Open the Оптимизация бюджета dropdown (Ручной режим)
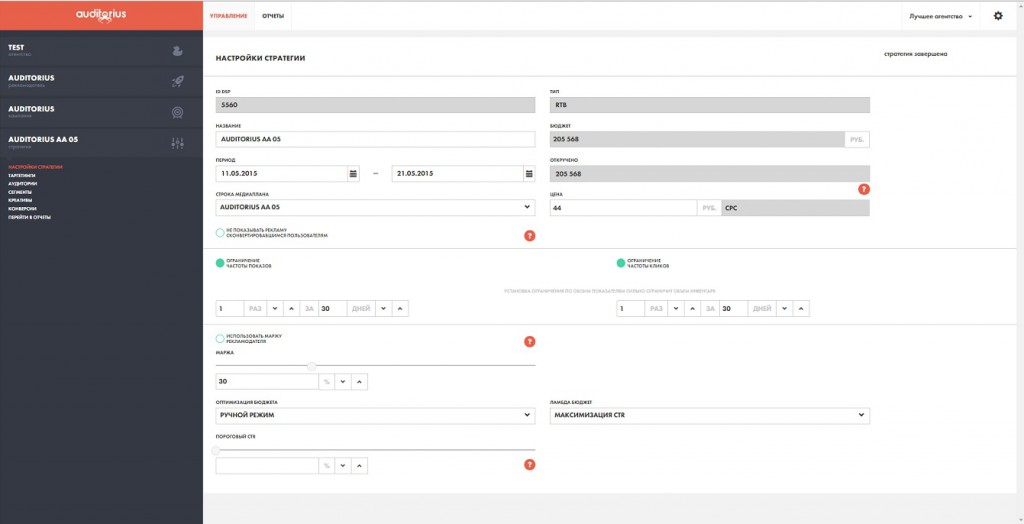The height and width of the screenshot is (524, 1024). tap(527, 414)
